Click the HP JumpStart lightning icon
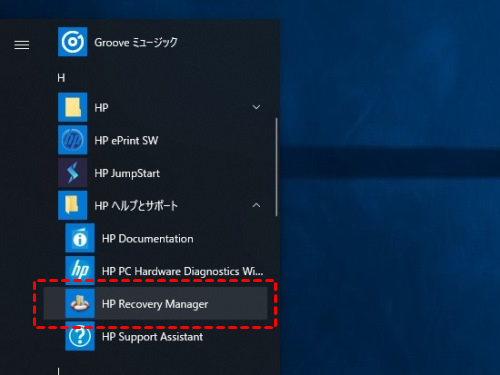 pos(73,173)
